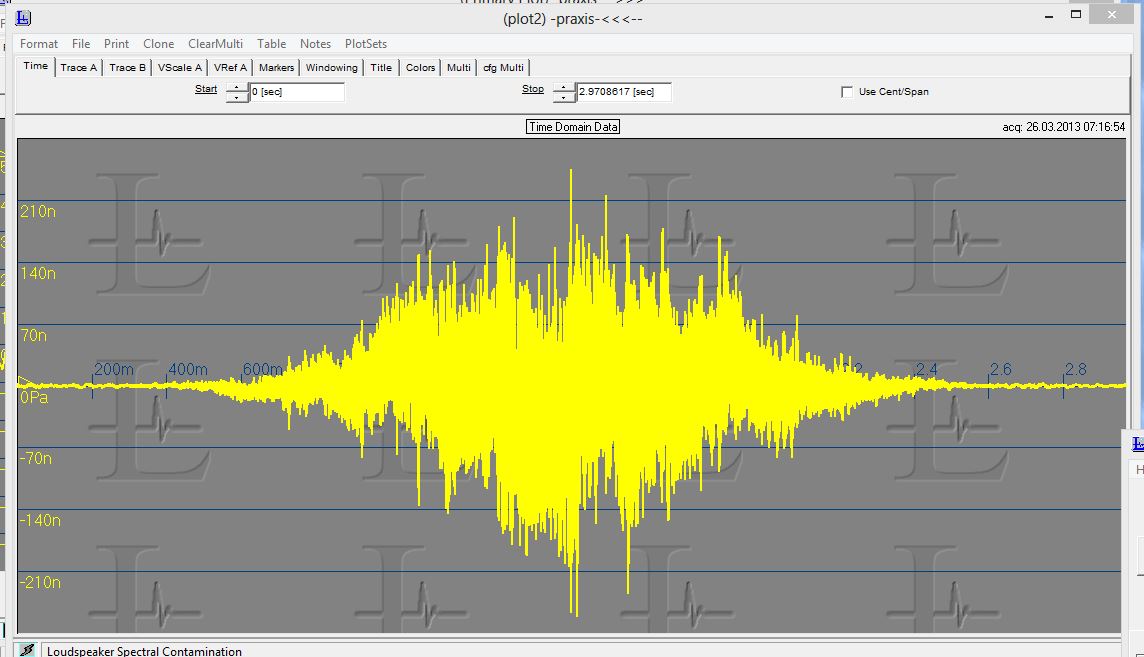Click the 140n vertical axis label
The width and height of the screenshot is (1144, 657).
pyautogui.click(x=38, y=273)
